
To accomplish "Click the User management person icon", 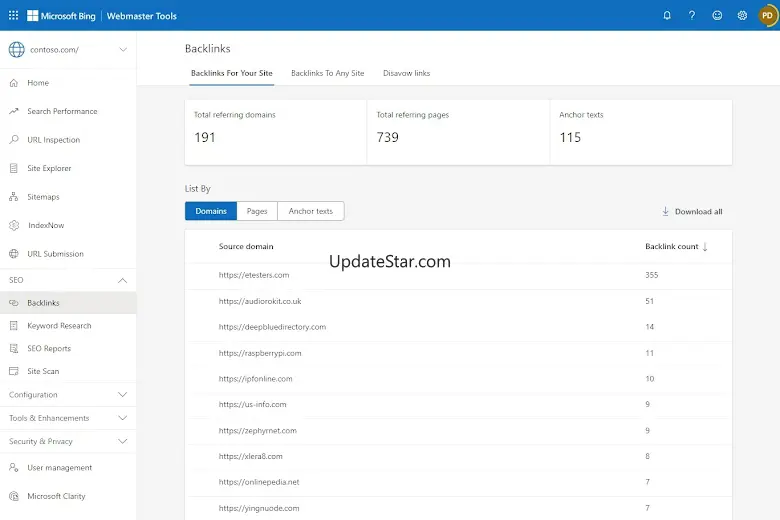I will coord(14,467).
